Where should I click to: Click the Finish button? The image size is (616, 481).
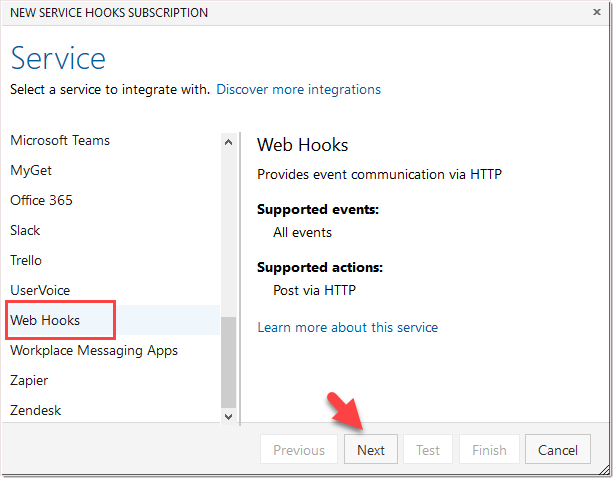pos(489,450)
